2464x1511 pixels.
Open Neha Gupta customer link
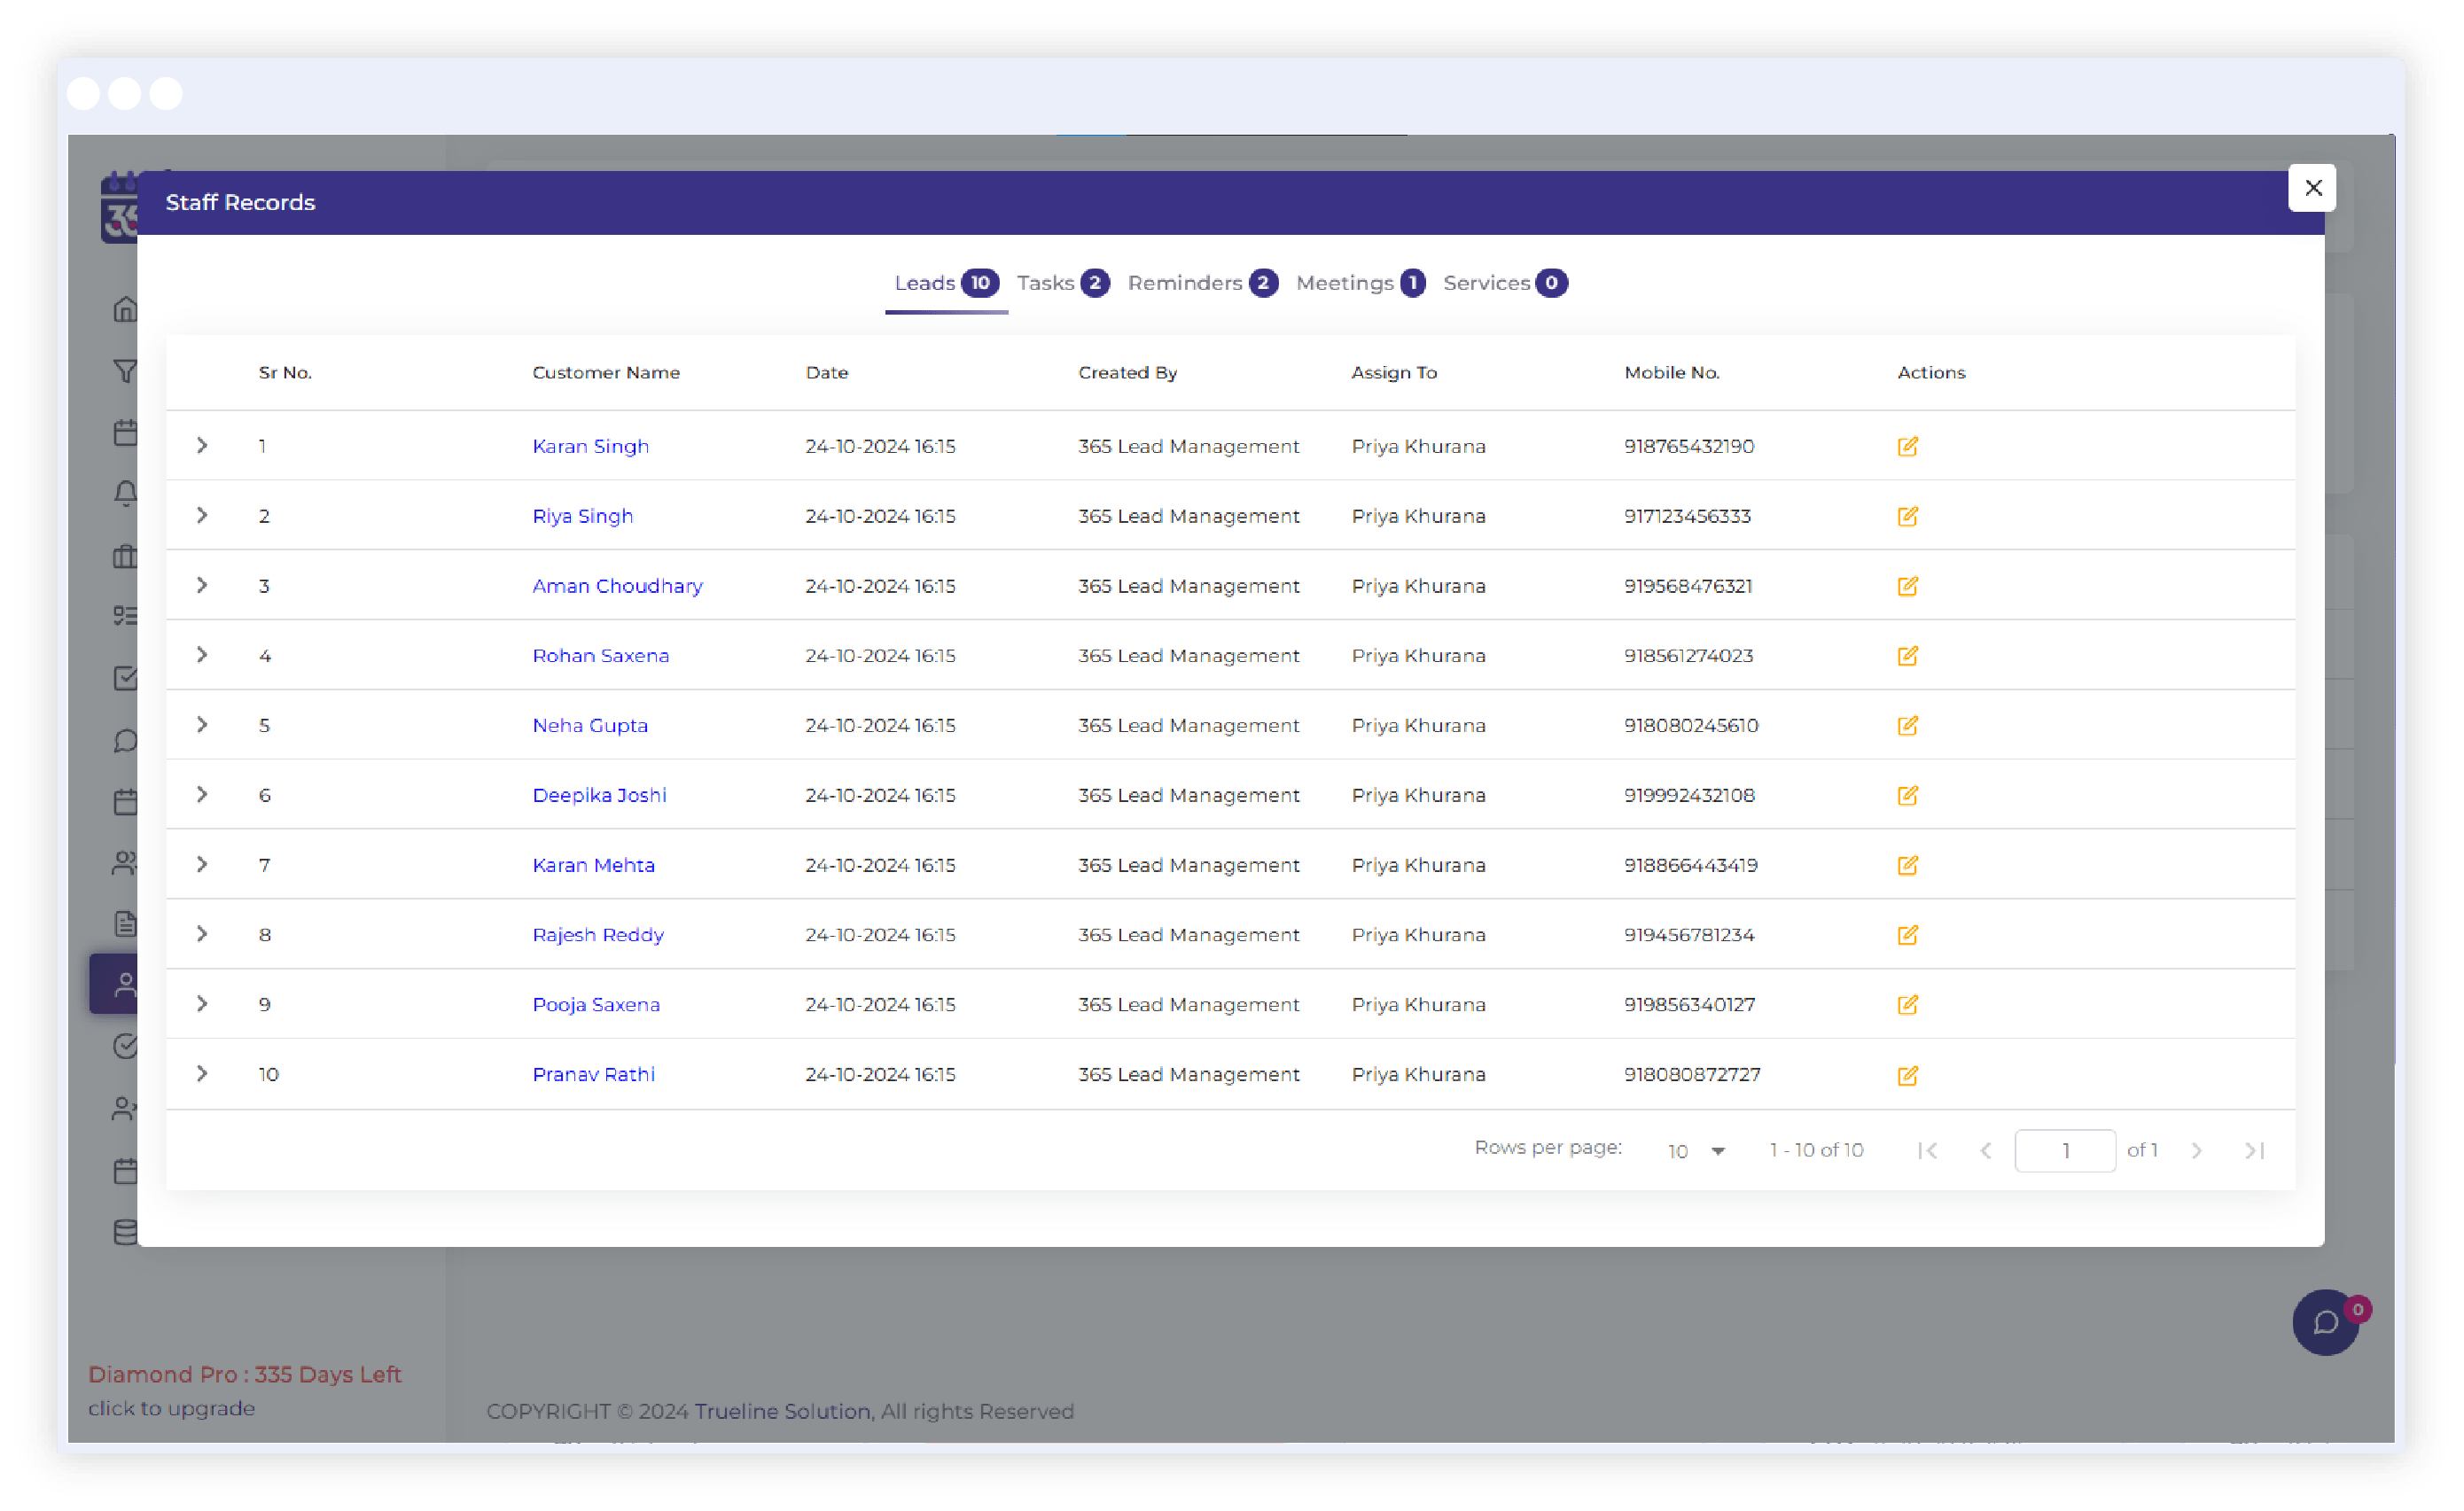tap(590, 725)
